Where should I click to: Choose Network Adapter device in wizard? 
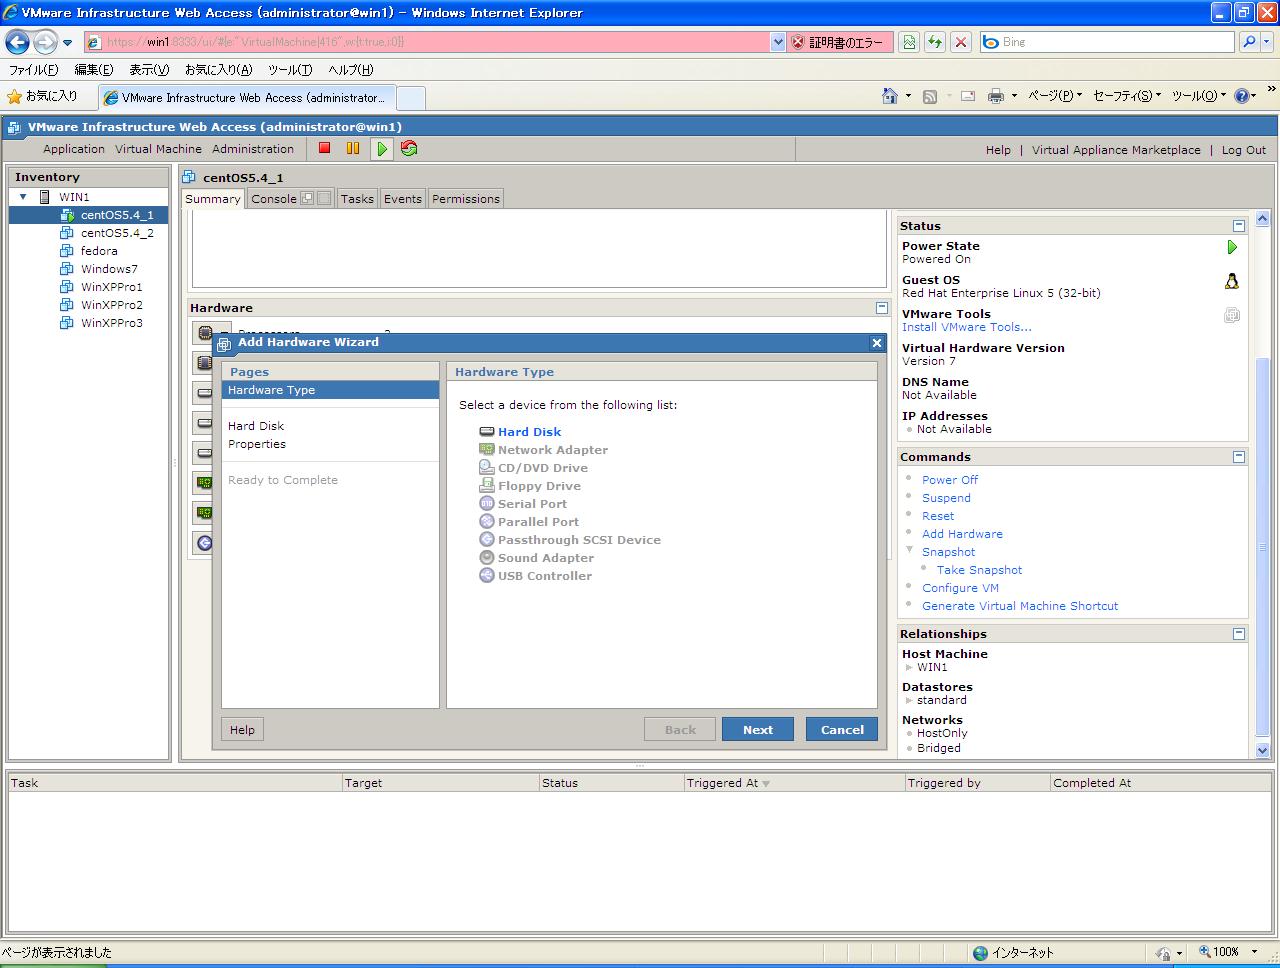pos(552,450)
